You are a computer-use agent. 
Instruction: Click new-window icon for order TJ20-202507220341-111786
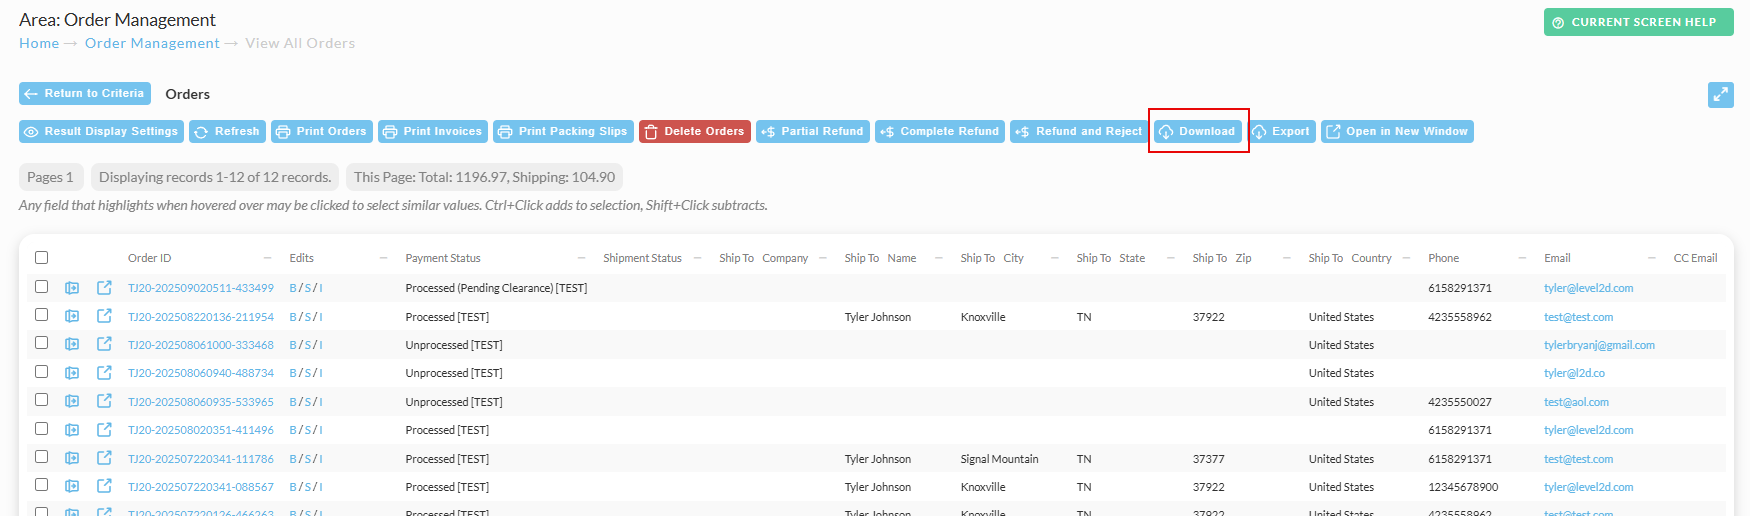tap(104, 458)
